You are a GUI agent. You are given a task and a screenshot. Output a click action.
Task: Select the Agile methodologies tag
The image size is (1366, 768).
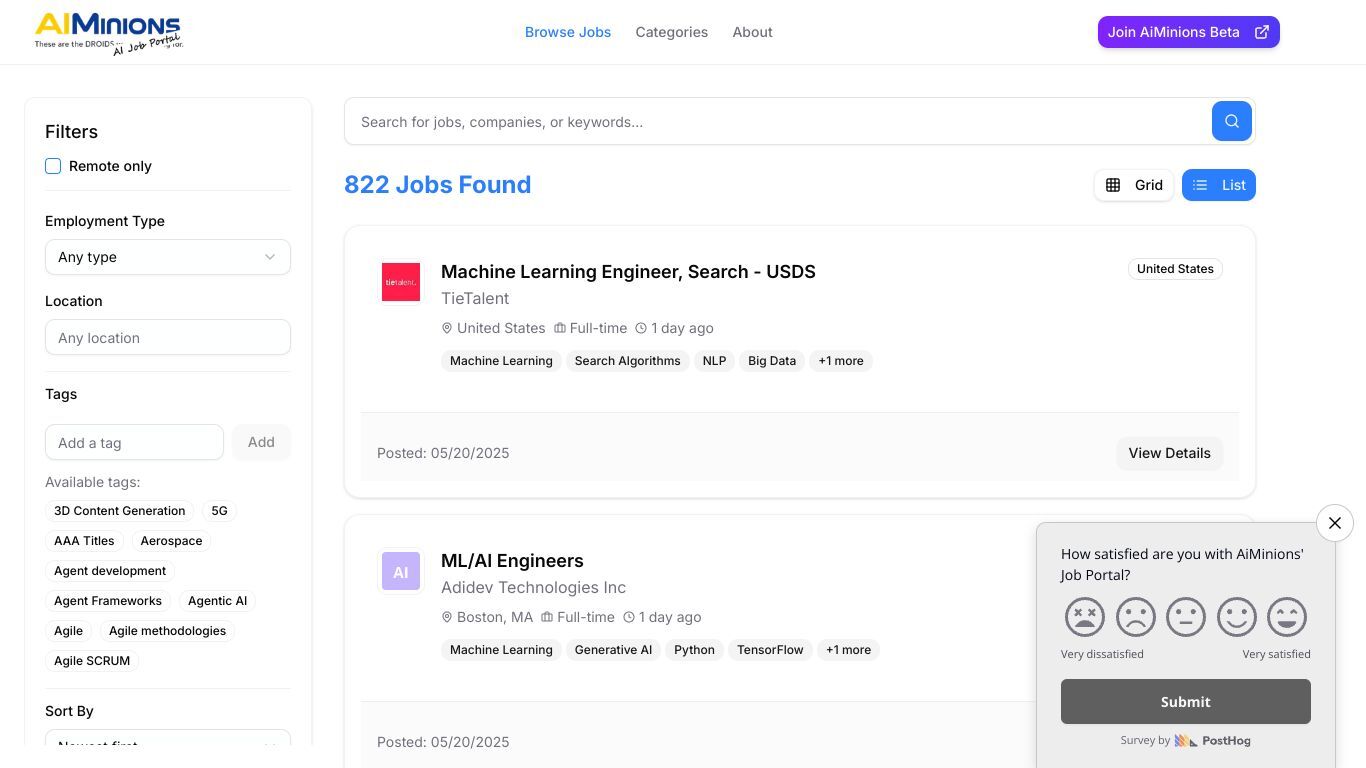(167, 631)
